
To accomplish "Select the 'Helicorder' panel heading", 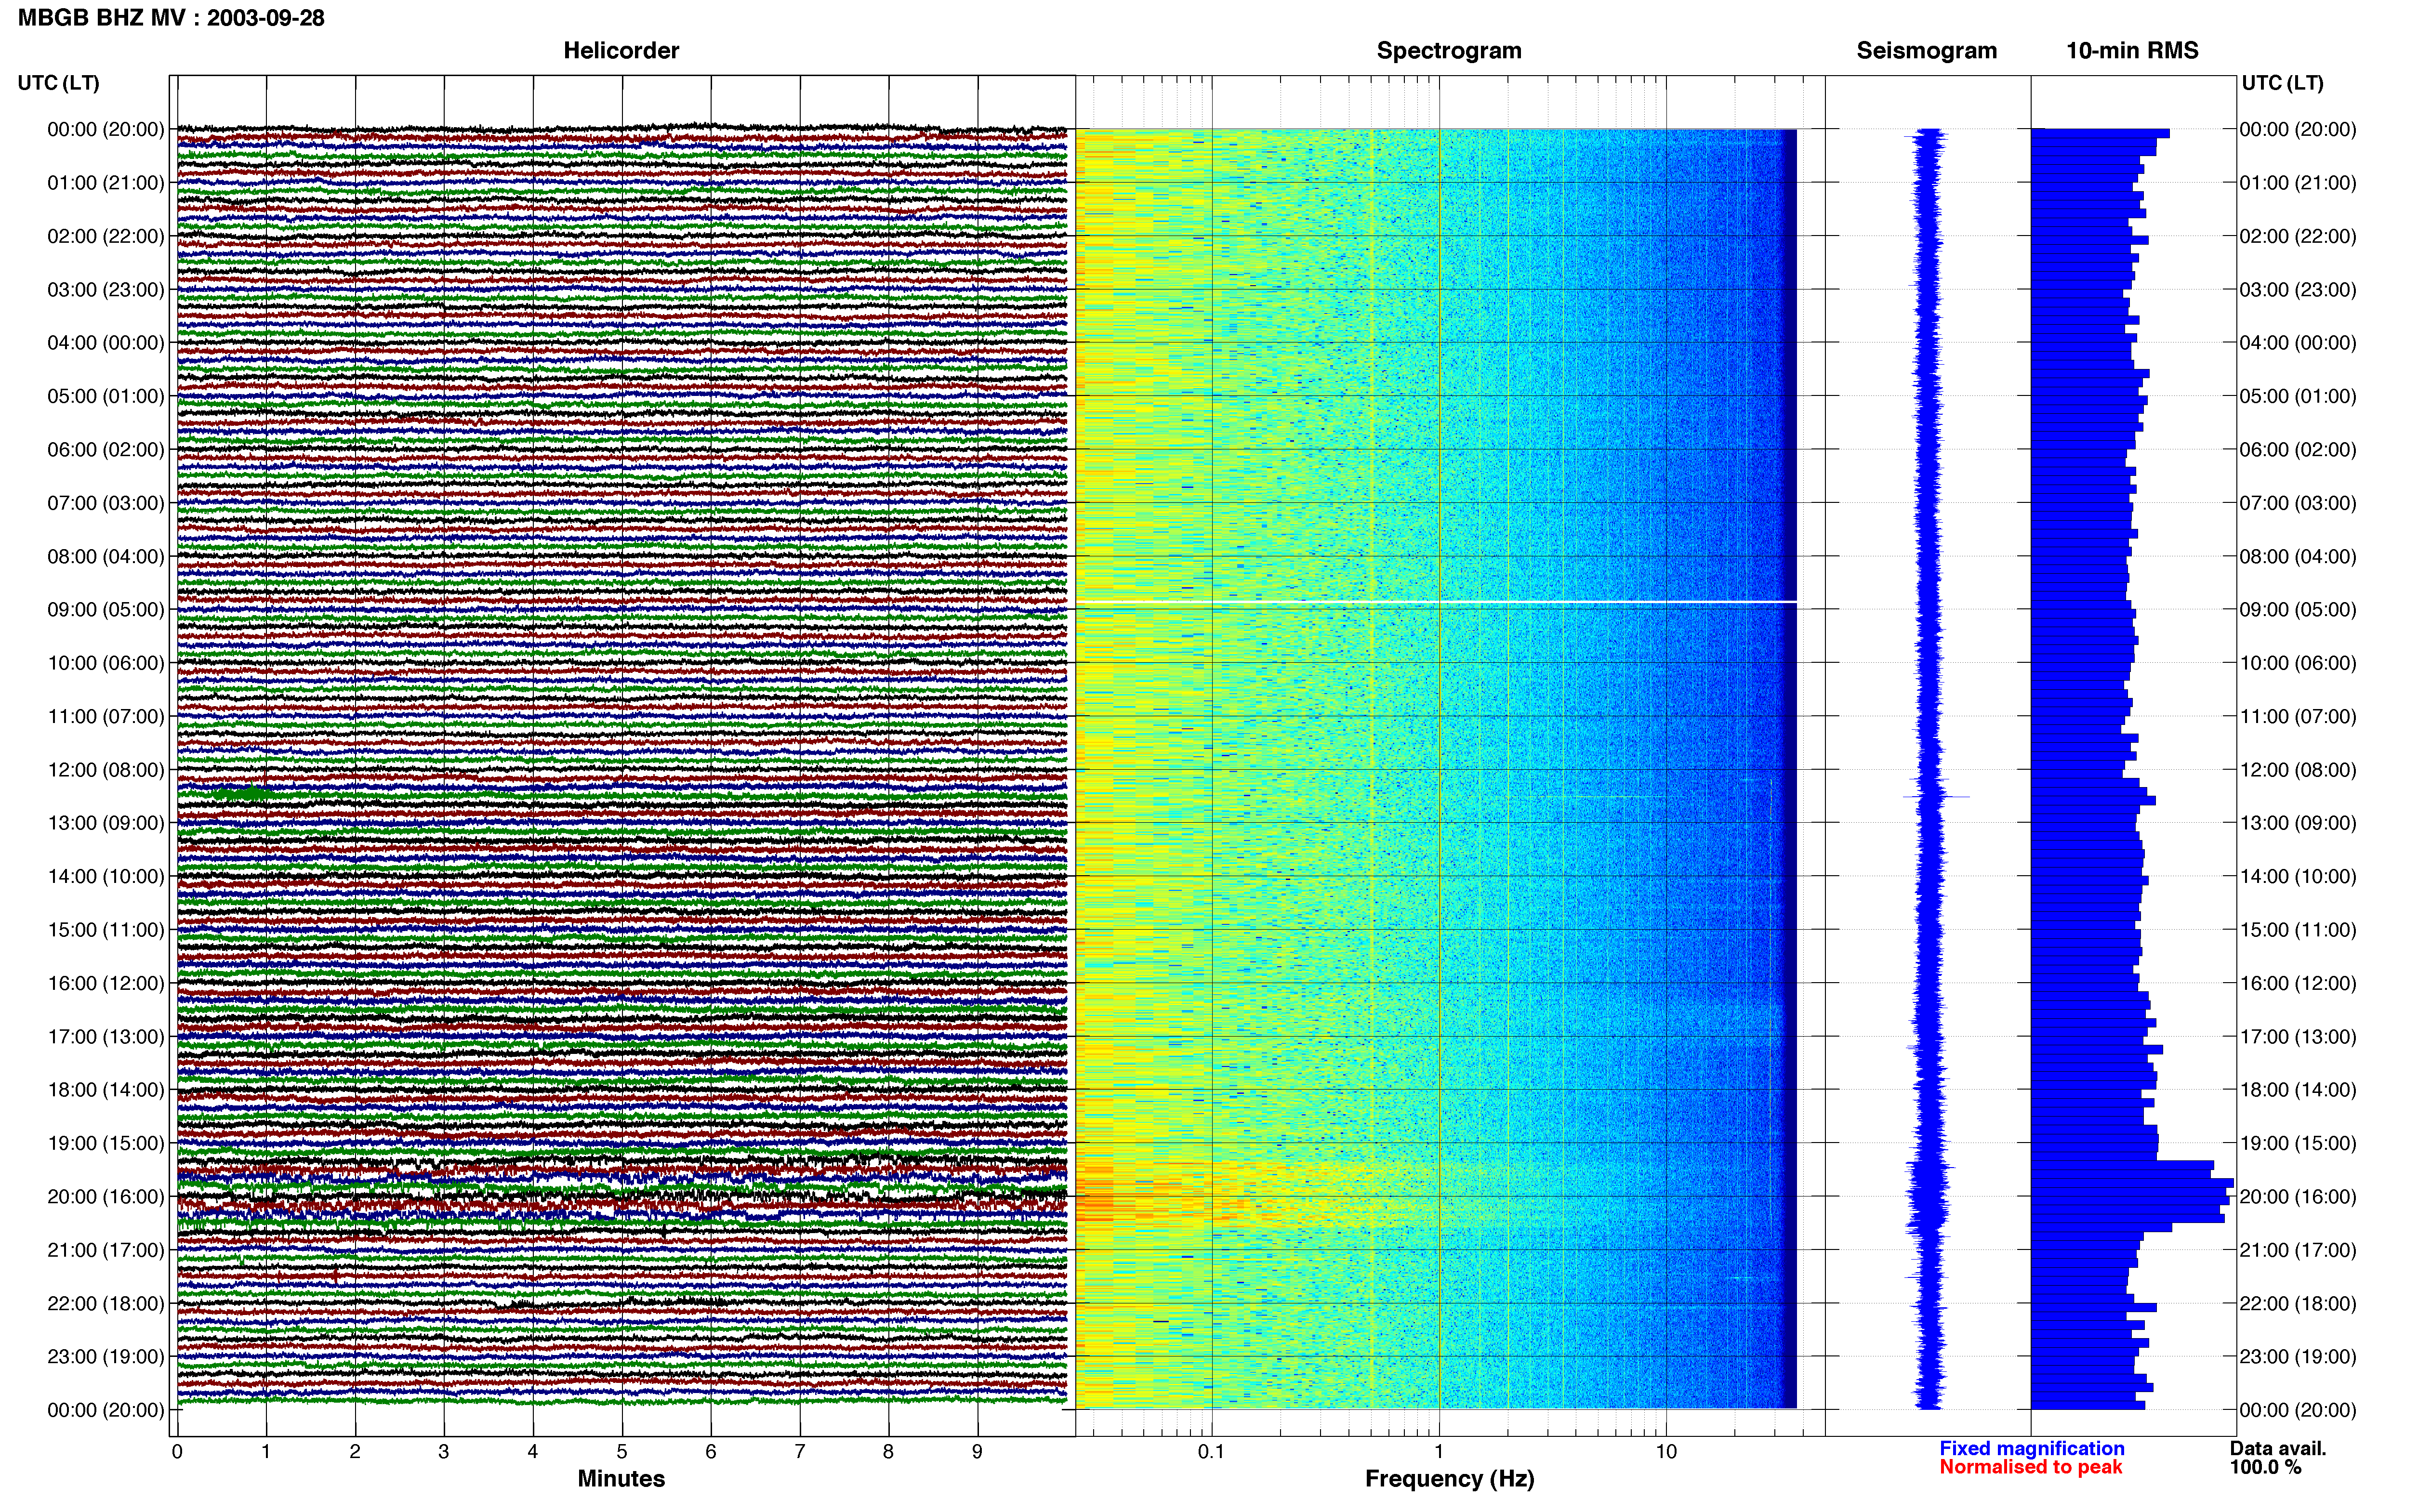I will 621,51.
